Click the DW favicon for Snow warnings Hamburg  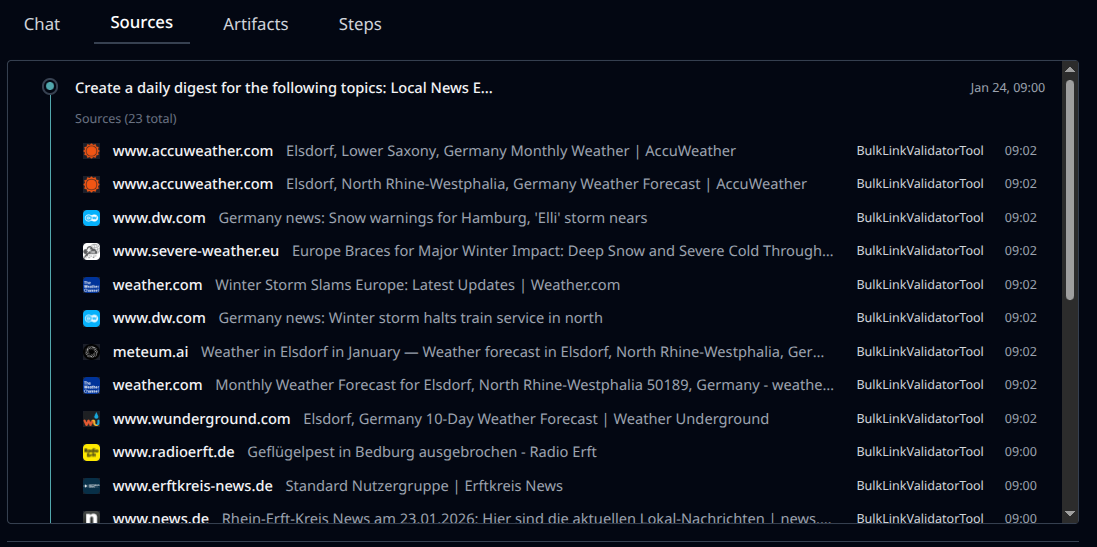91,218
